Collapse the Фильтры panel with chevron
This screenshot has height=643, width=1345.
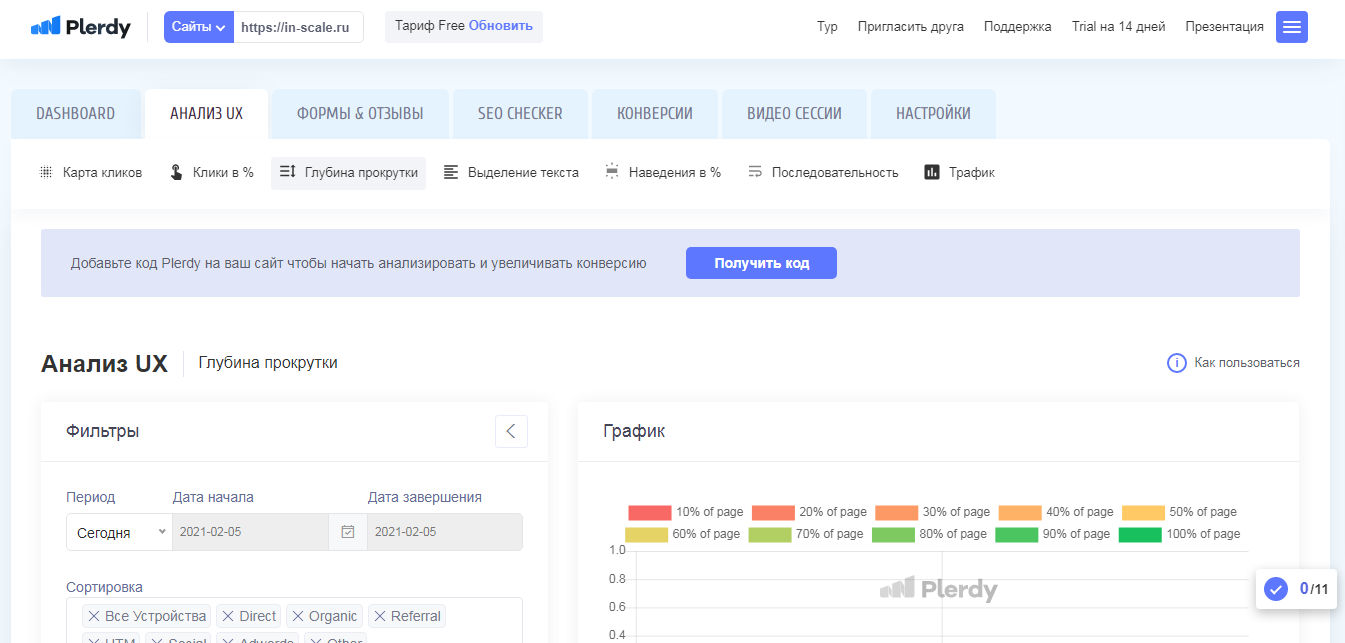(511, 431)
